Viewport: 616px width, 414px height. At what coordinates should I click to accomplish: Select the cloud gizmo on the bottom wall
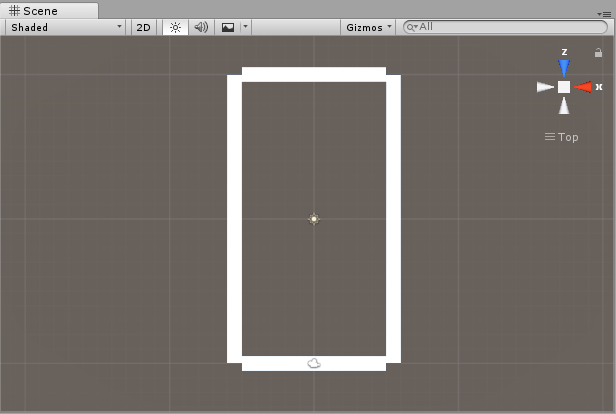314,363
